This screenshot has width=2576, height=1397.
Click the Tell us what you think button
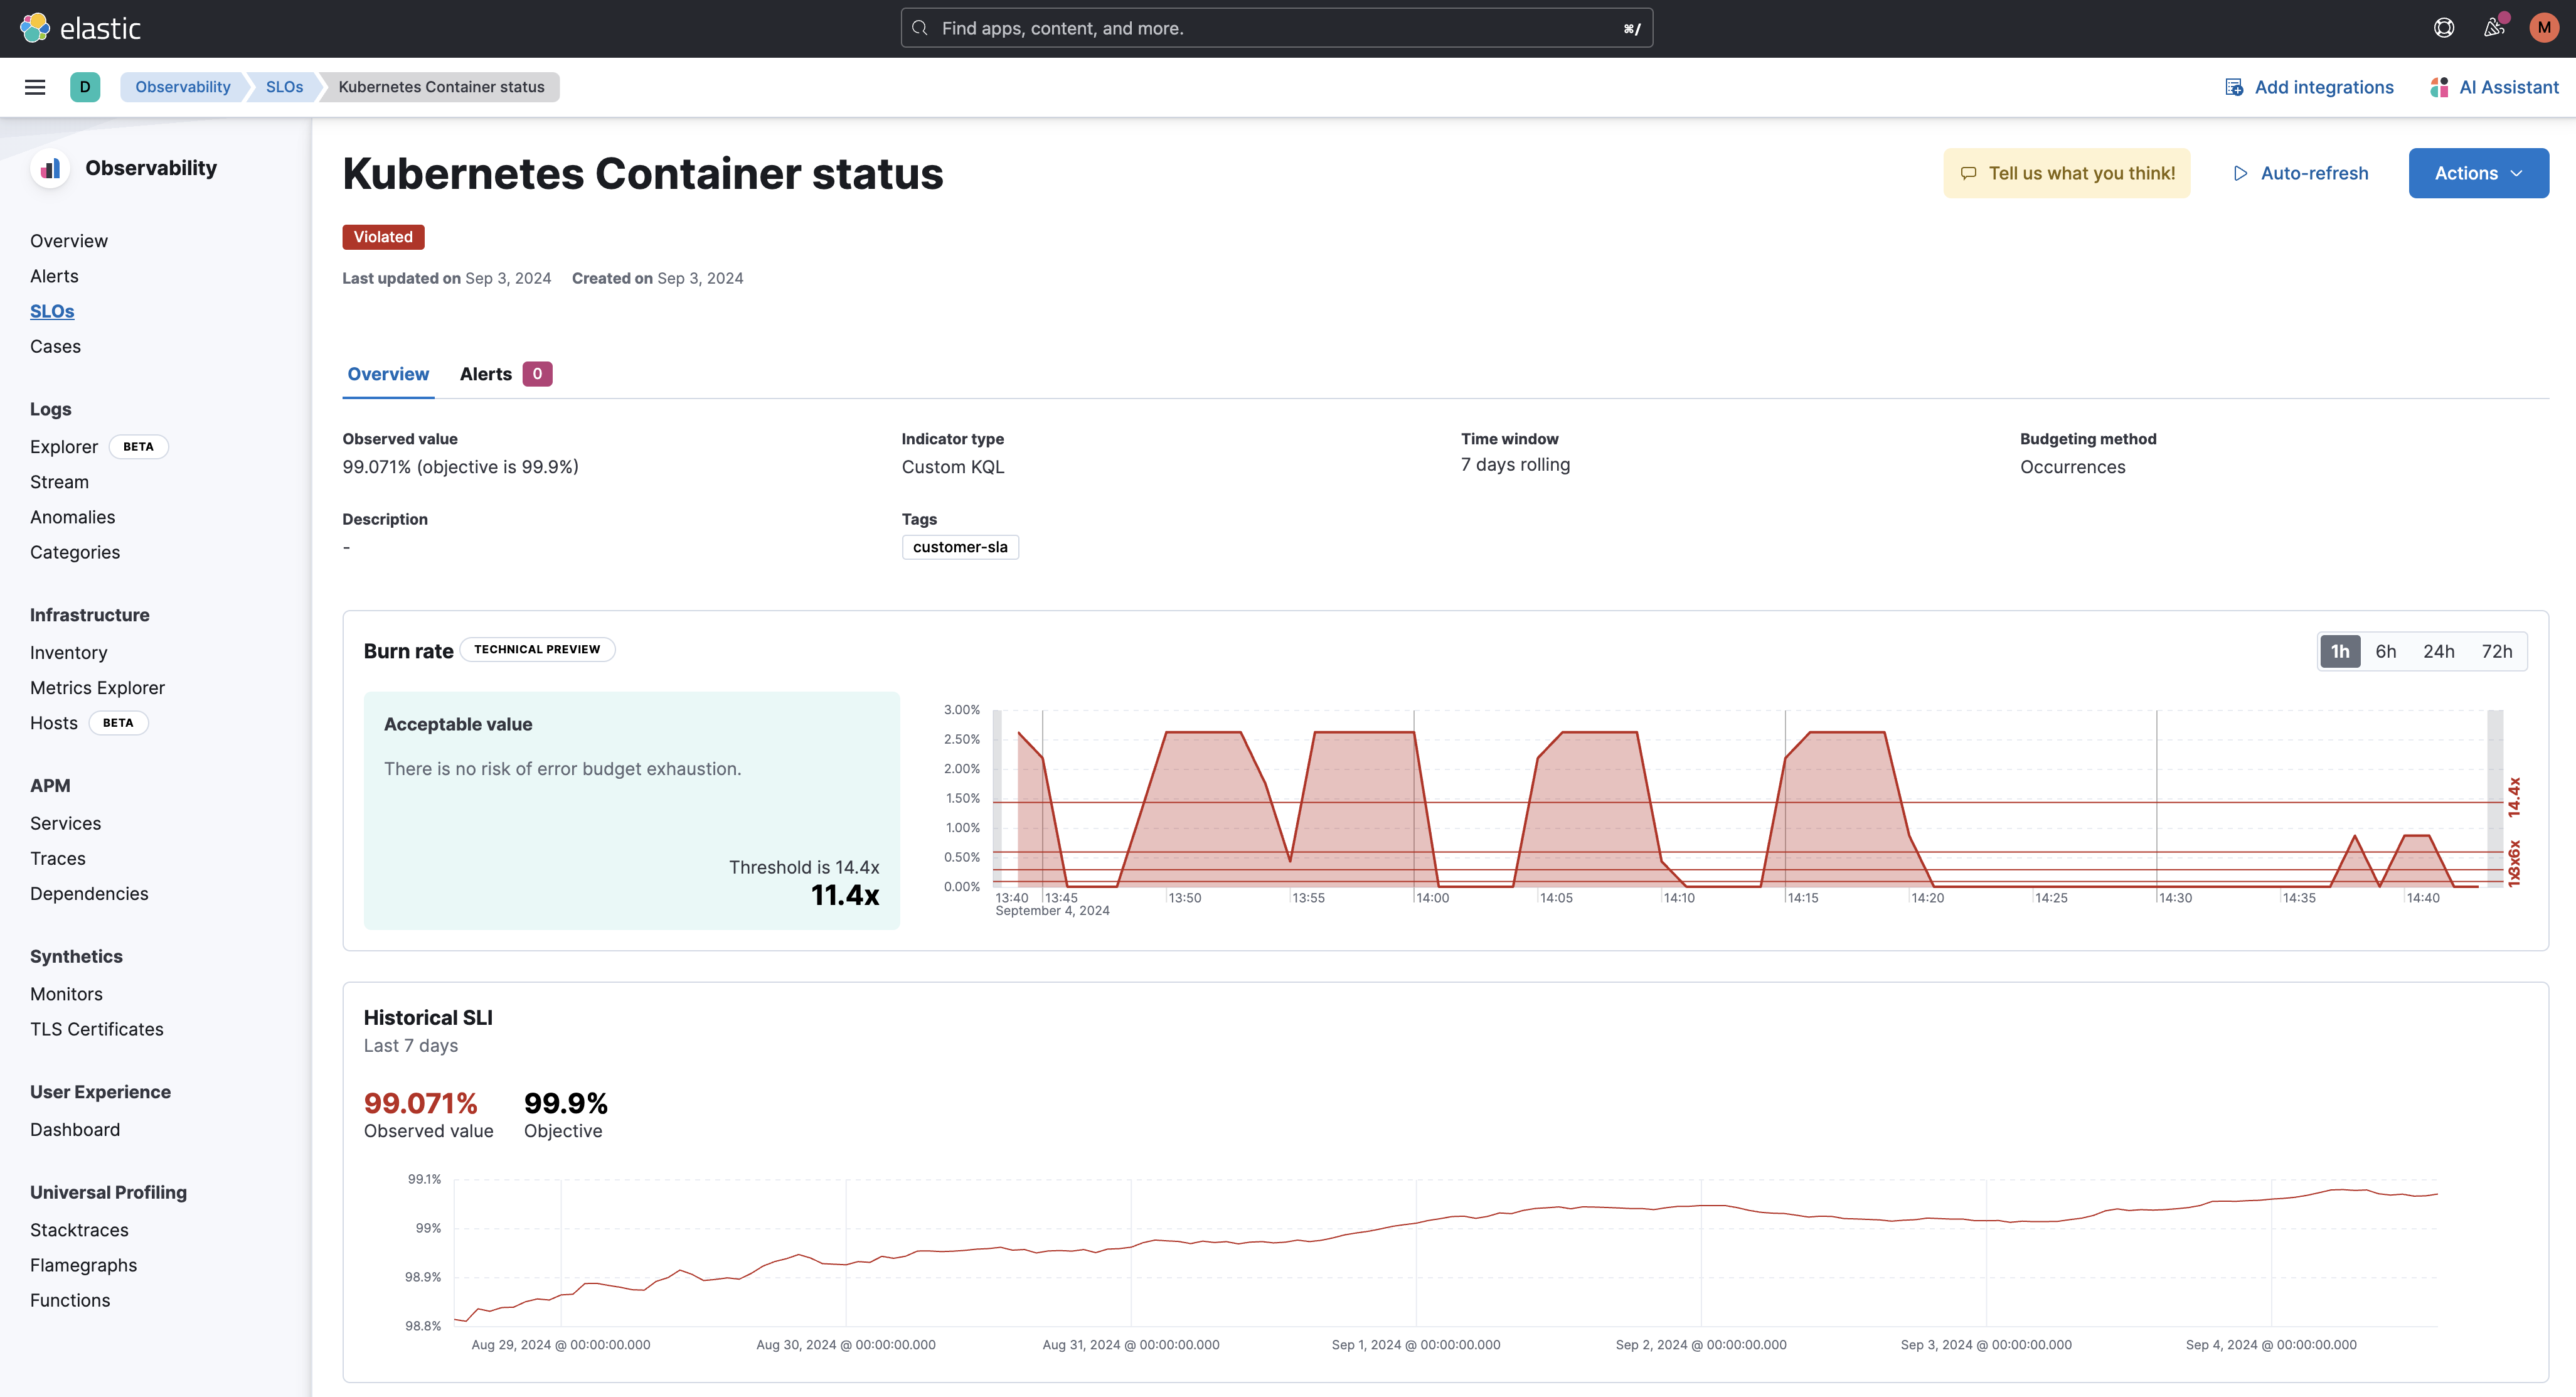tap(2066, 172)
